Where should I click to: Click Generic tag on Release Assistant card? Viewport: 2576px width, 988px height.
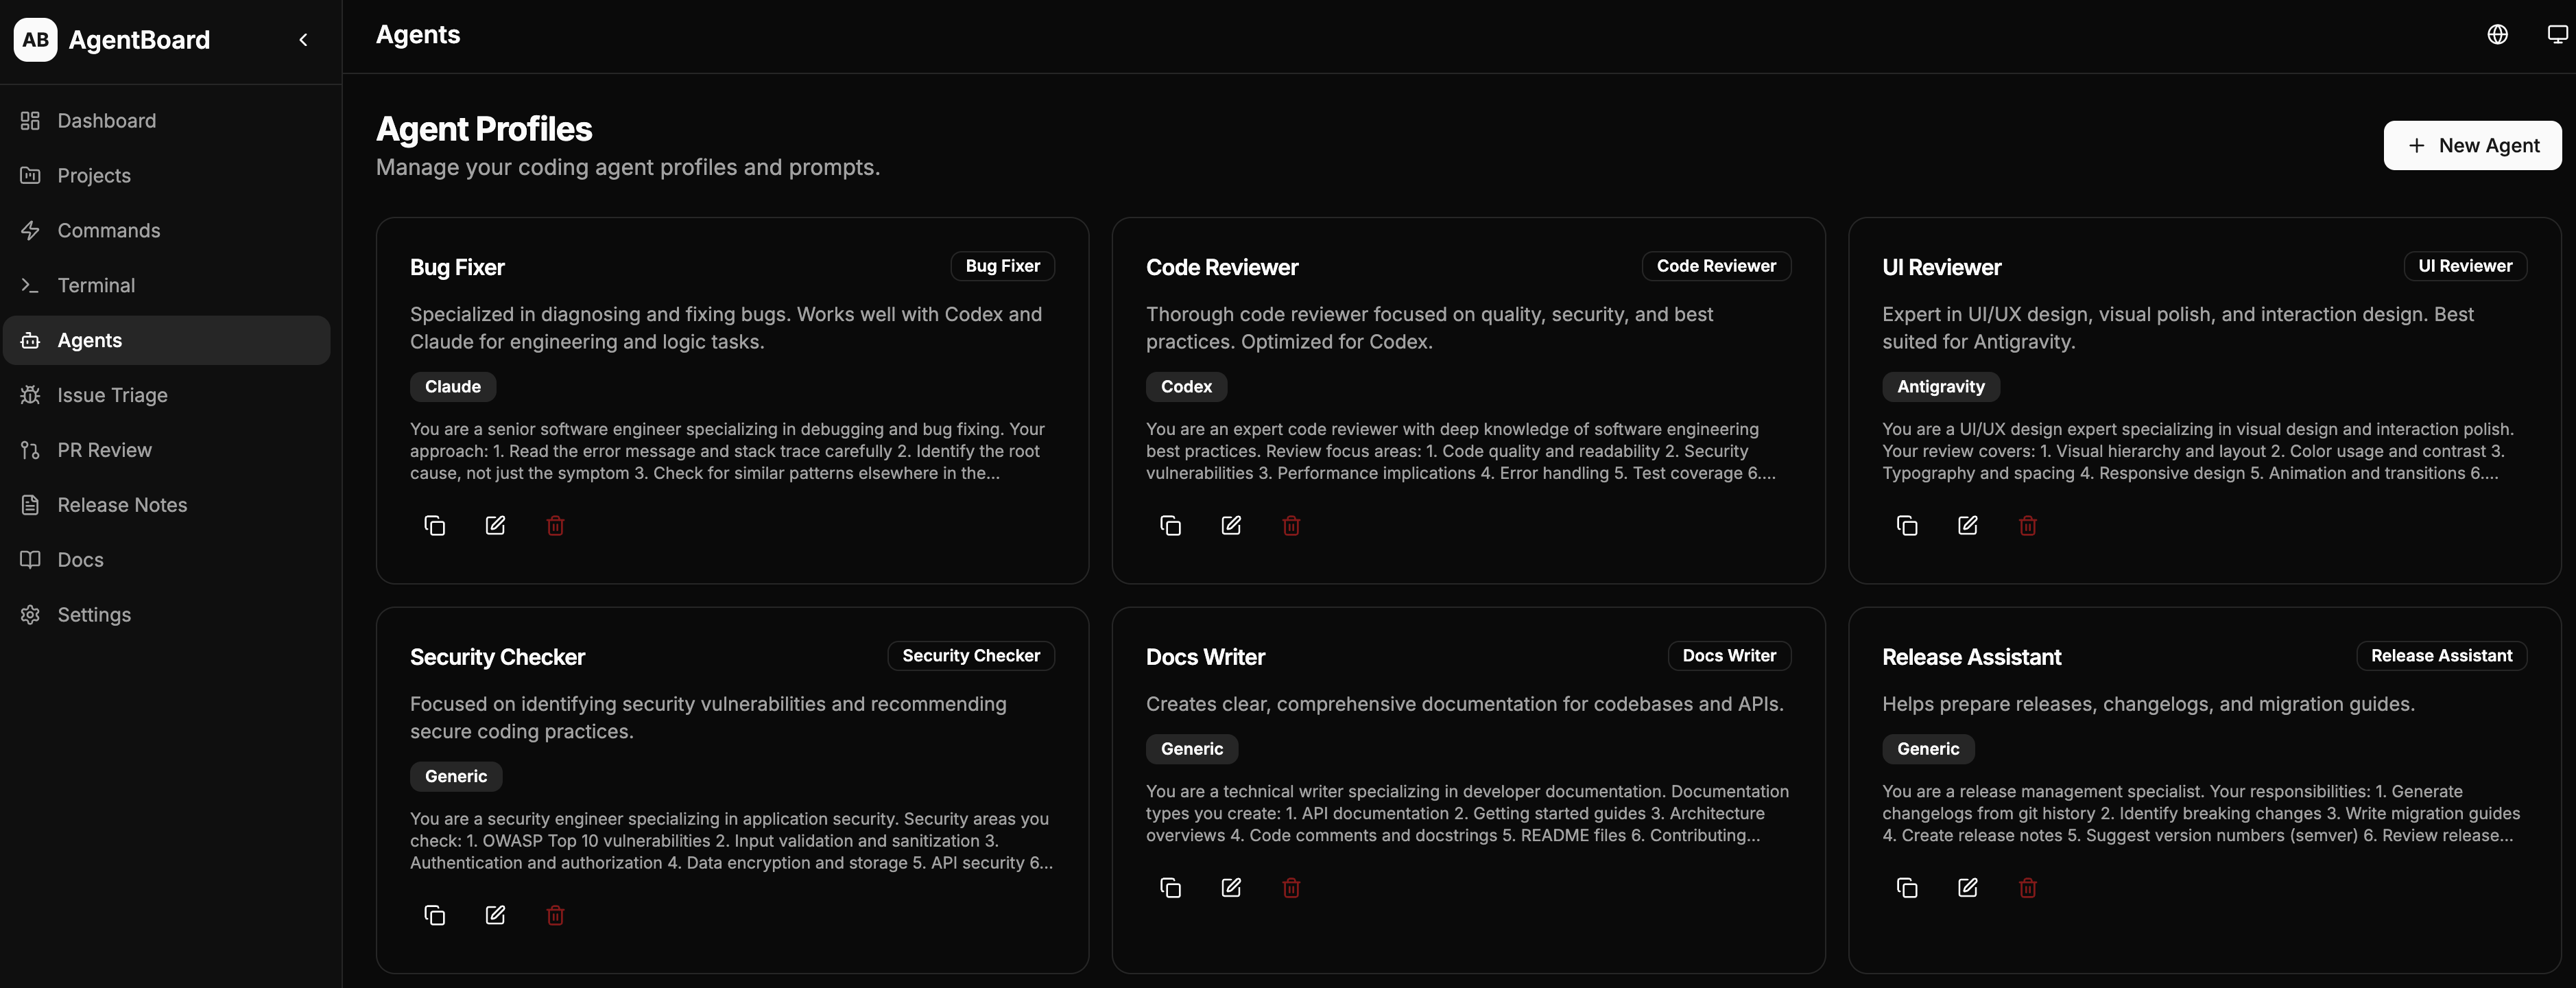[1928, 749]
